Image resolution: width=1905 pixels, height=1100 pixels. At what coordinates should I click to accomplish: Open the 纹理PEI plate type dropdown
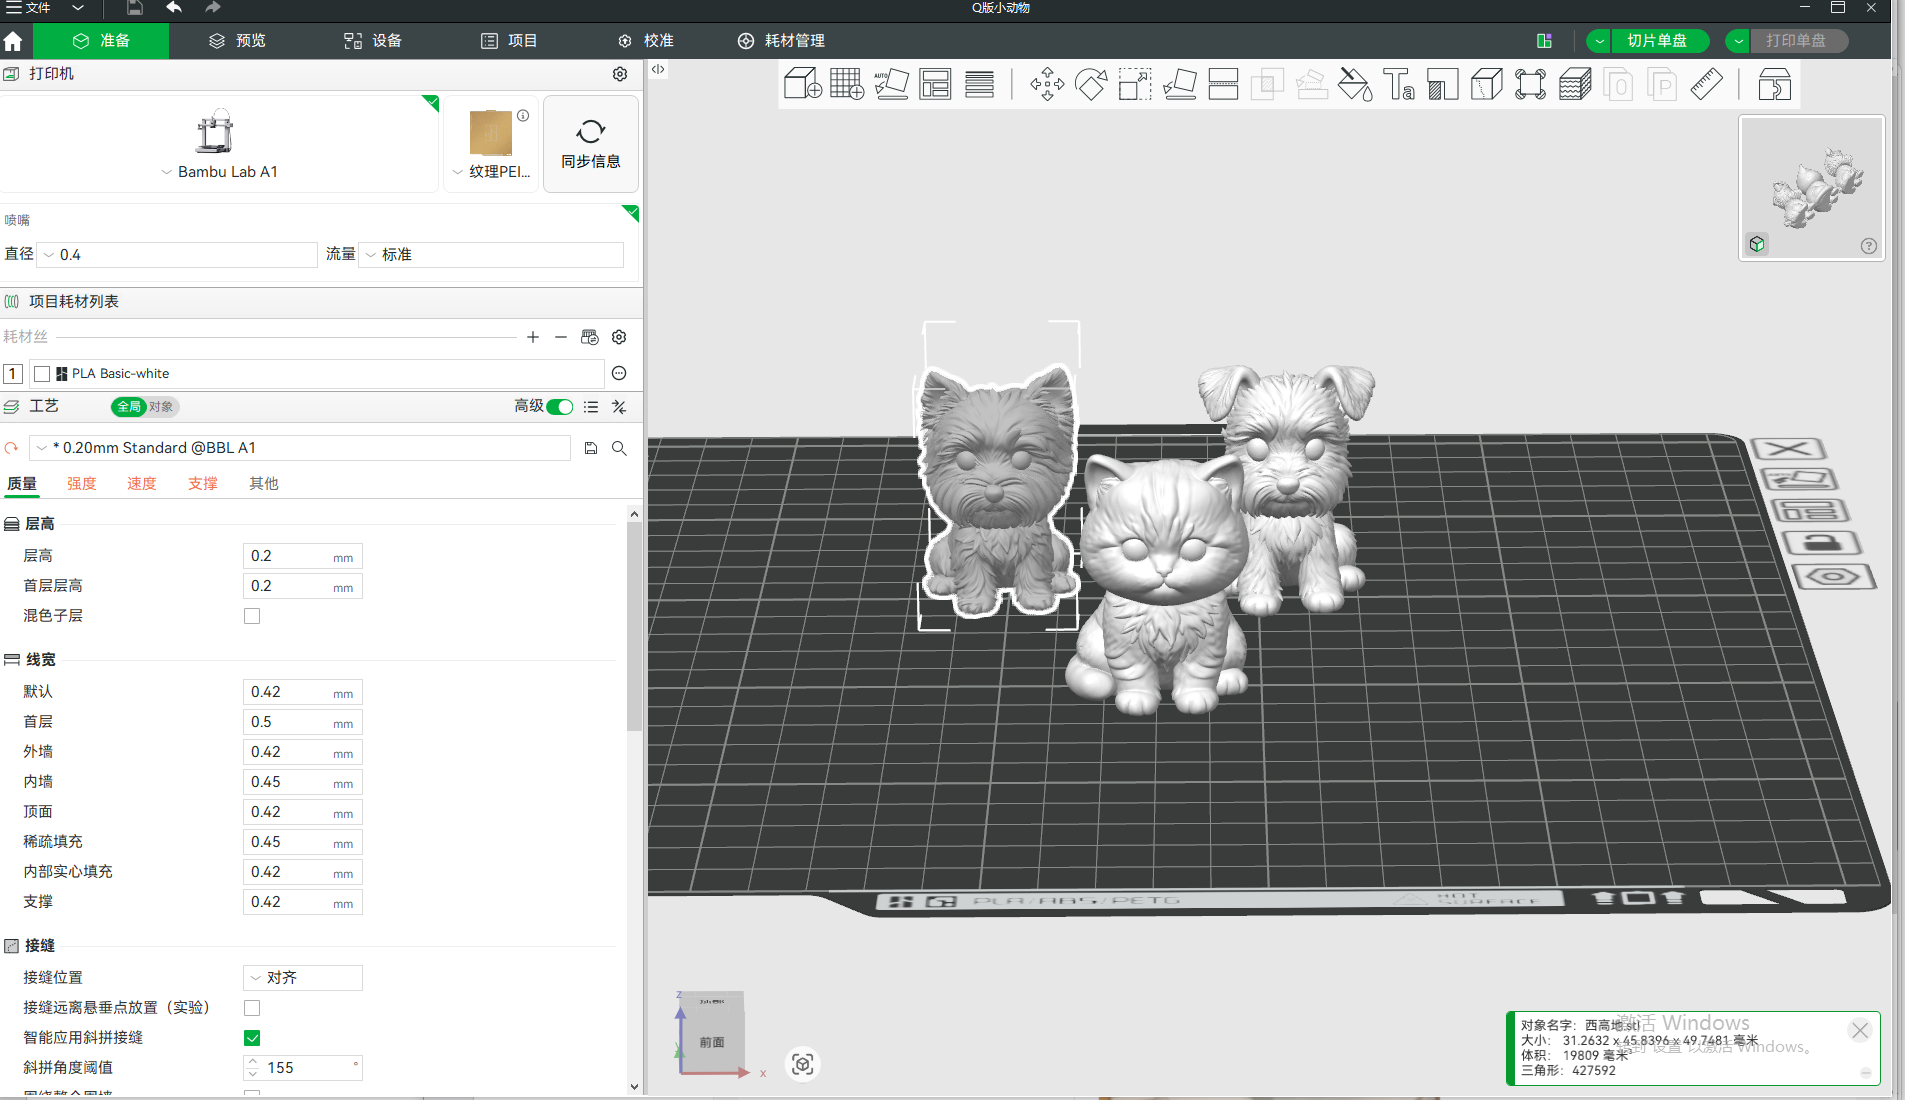tap(491, 172)
